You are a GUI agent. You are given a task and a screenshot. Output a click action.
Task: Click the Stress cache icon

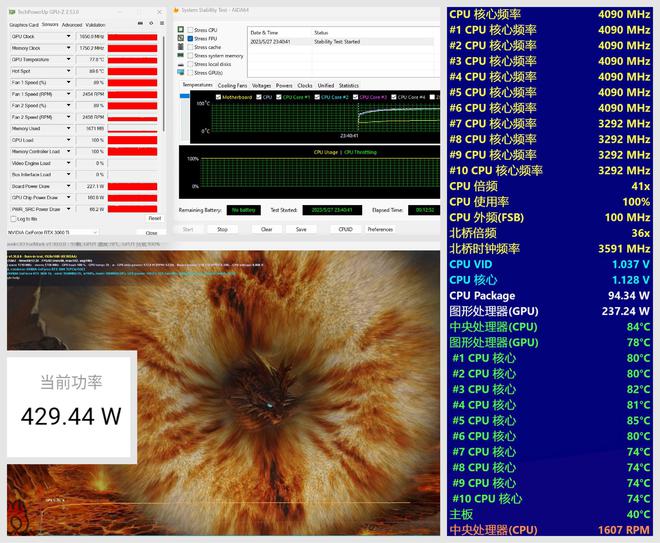pyautogui.click(x=181, y=46)
